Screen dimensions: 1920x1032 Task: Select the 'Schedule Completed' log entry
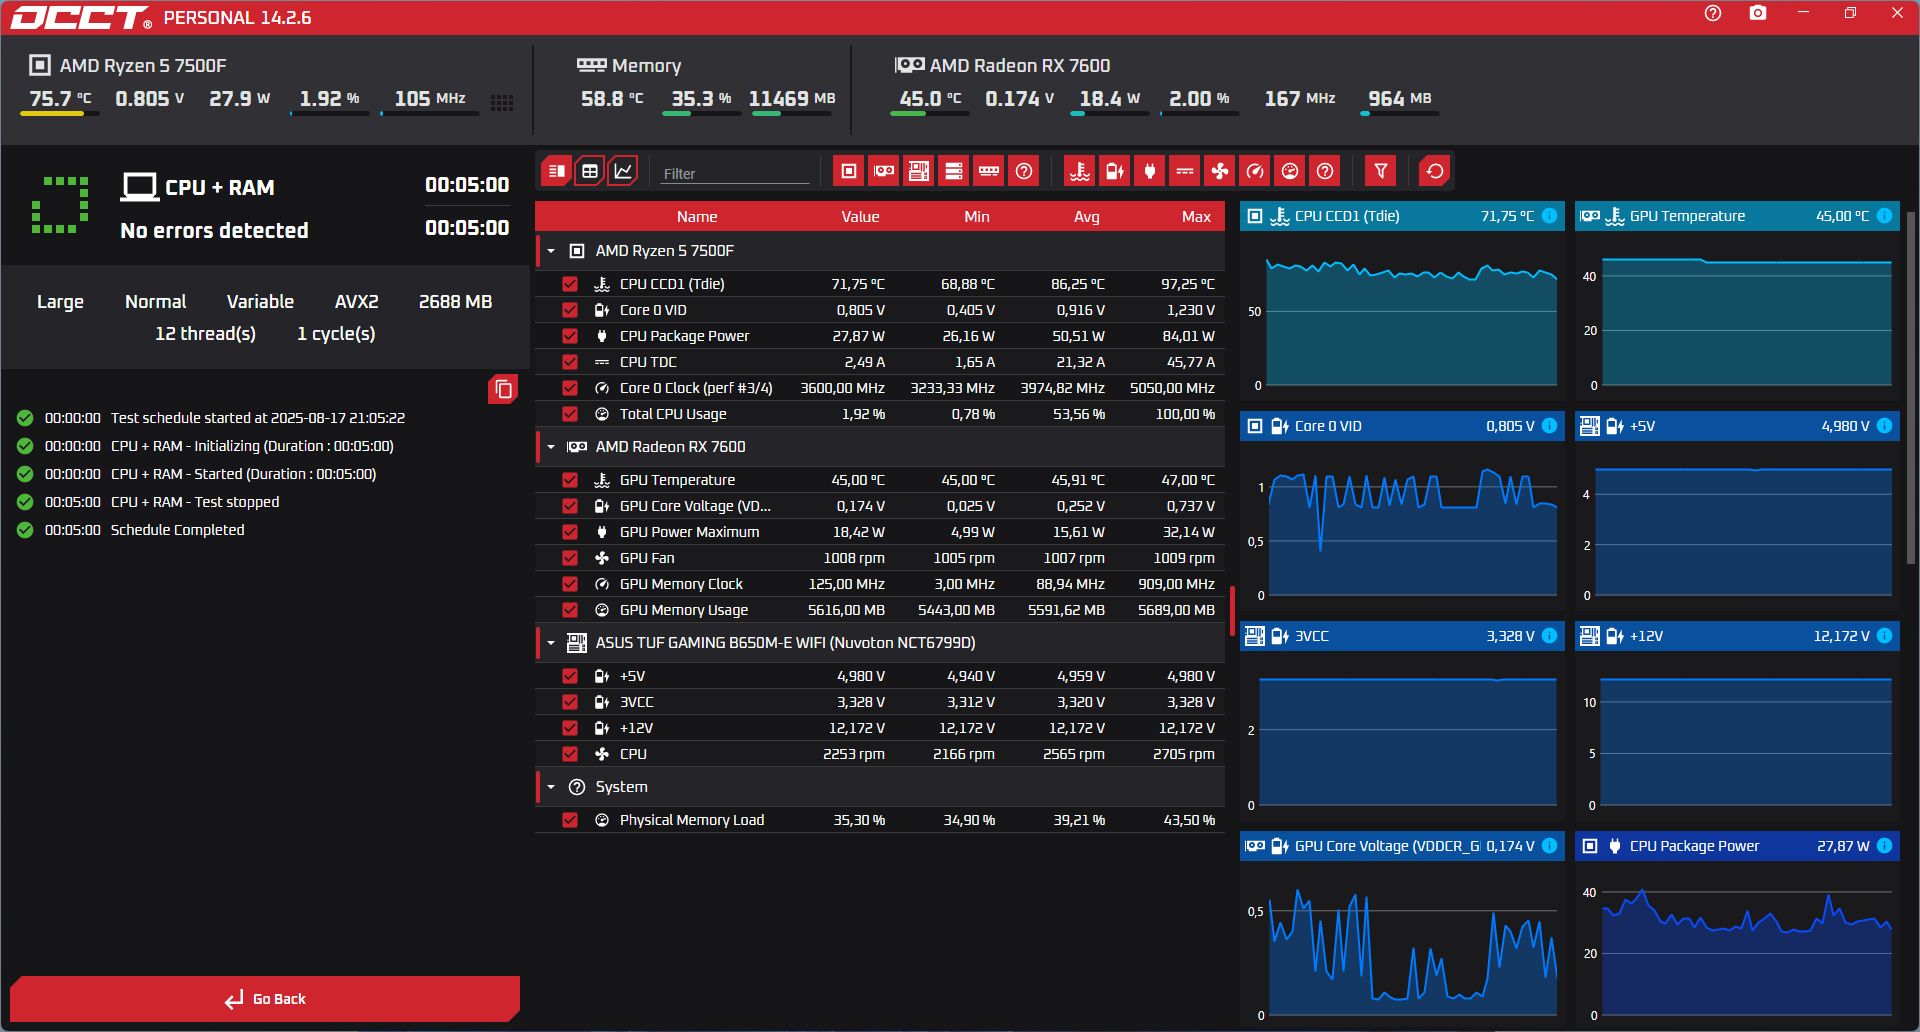pos(177,530)
